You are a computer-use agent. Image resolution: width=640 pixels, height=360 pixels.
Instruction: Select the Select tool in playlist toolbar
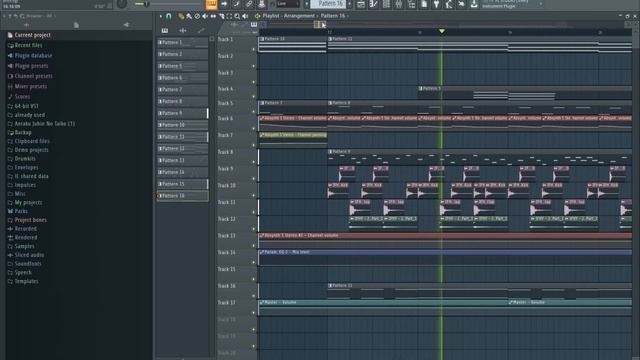[x=229, y=16]
